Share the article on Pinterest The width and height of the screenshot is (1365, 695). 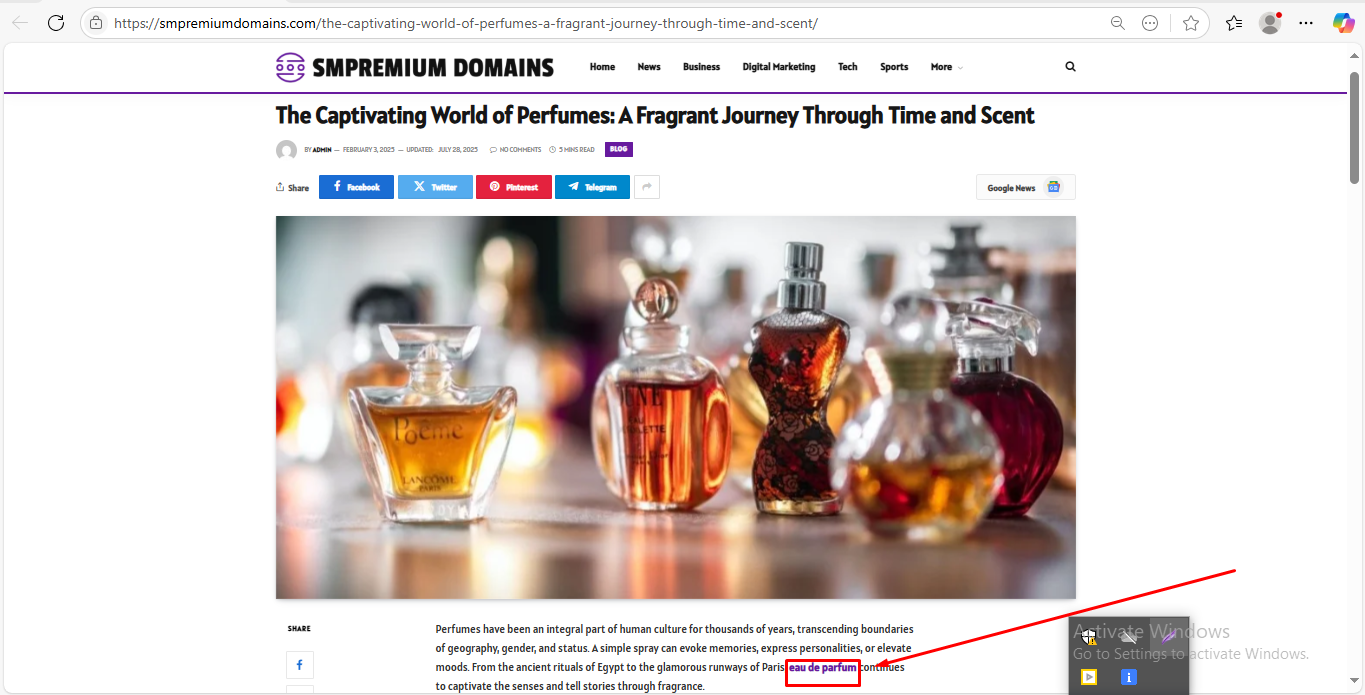[513, 187]
